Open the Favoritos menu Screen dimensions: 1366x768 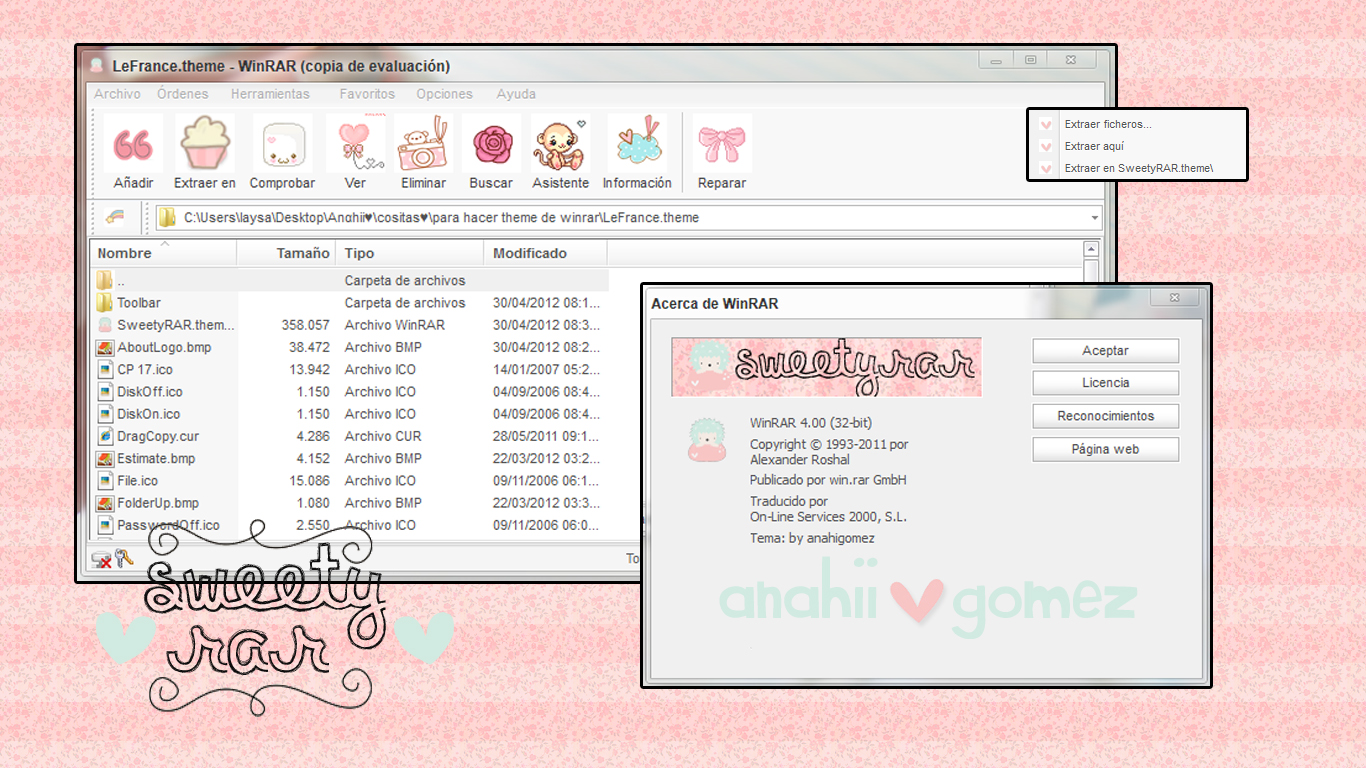click(367, 94)
